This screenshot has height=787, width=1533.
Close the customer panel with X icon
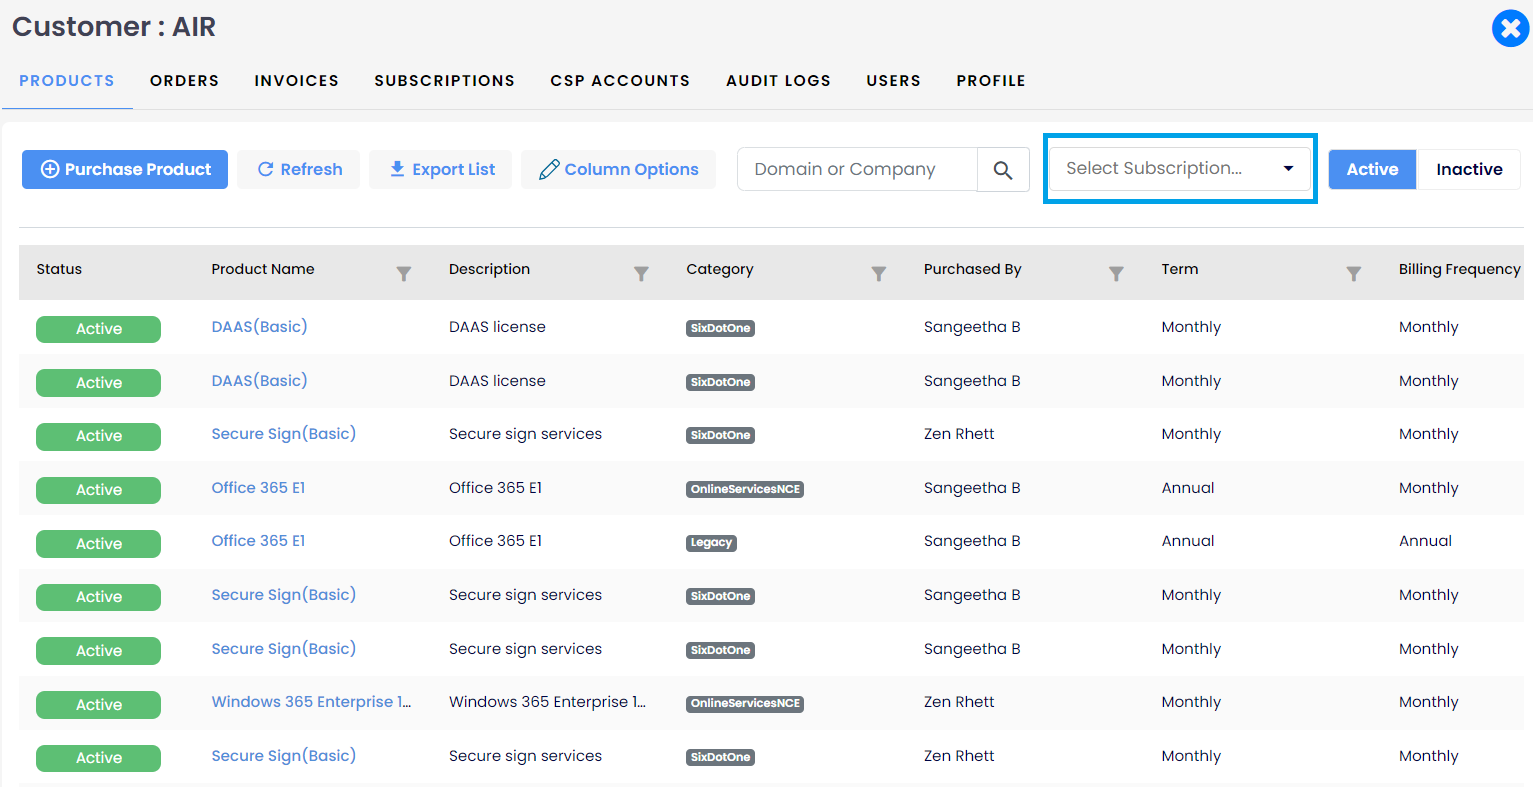pyautogui.click(x=1510, y=28)
